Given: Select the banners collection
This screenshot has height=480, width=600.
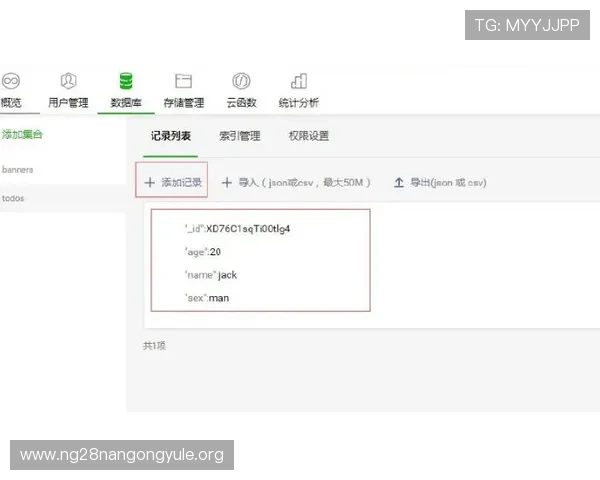Looking at the screenshot, I should (x=18, y=170).
